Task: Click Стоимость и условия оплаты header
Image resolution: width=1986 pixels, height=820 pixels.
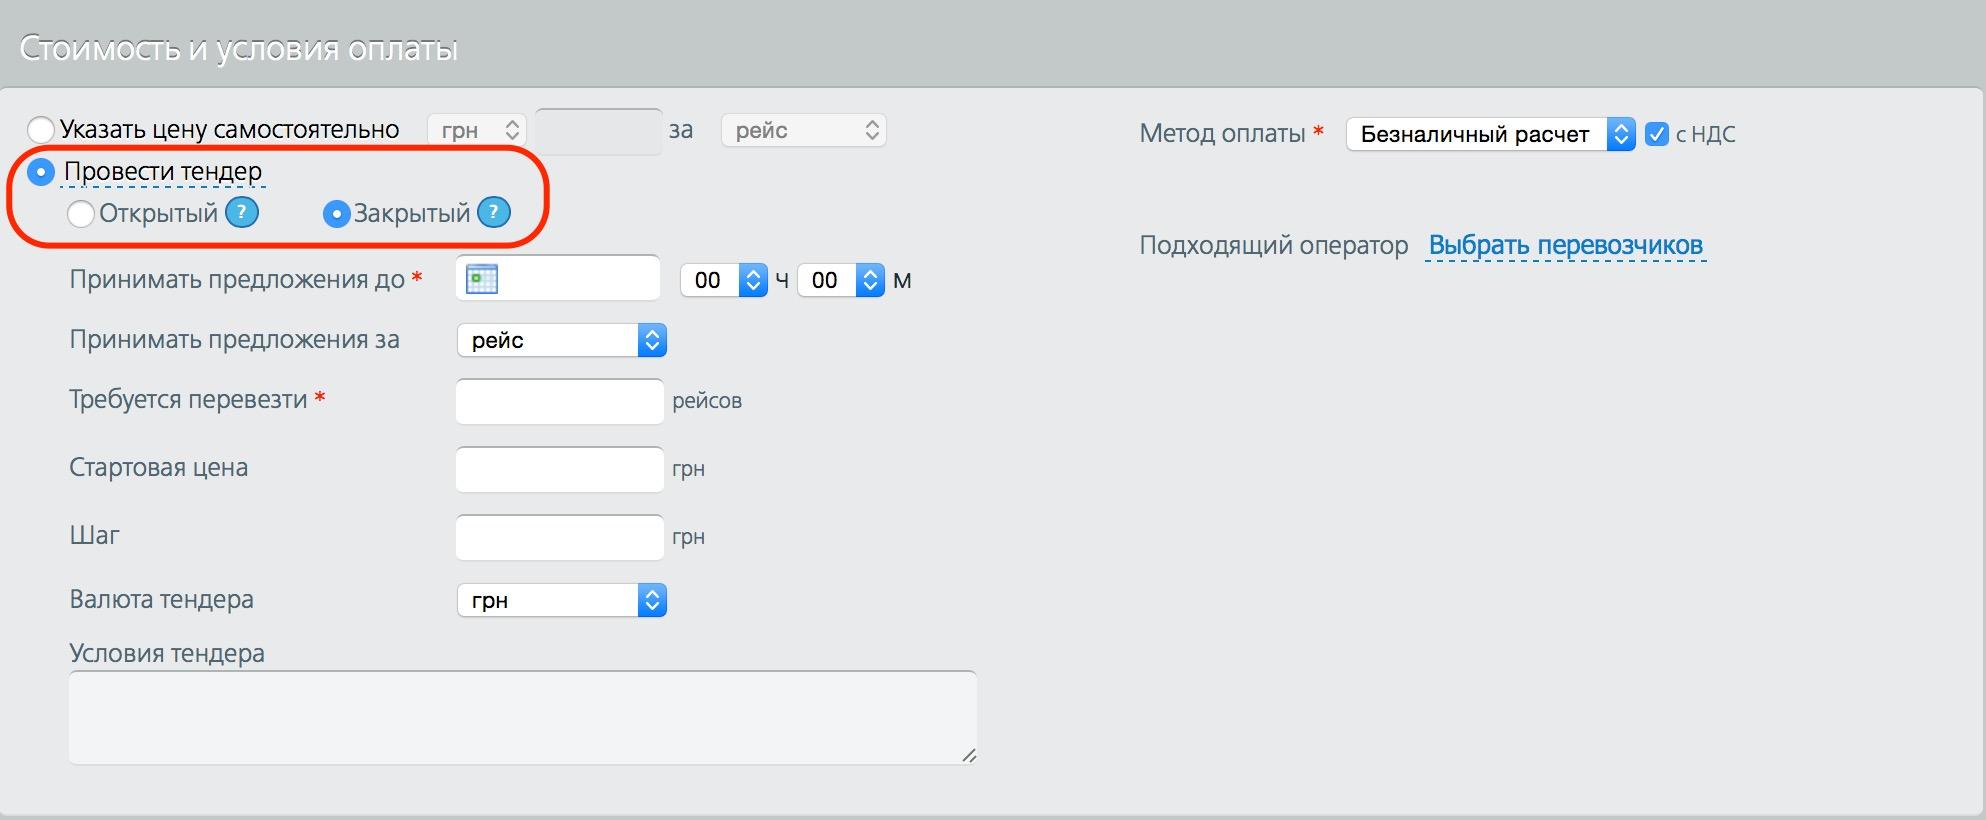Action: pos(239,48)
